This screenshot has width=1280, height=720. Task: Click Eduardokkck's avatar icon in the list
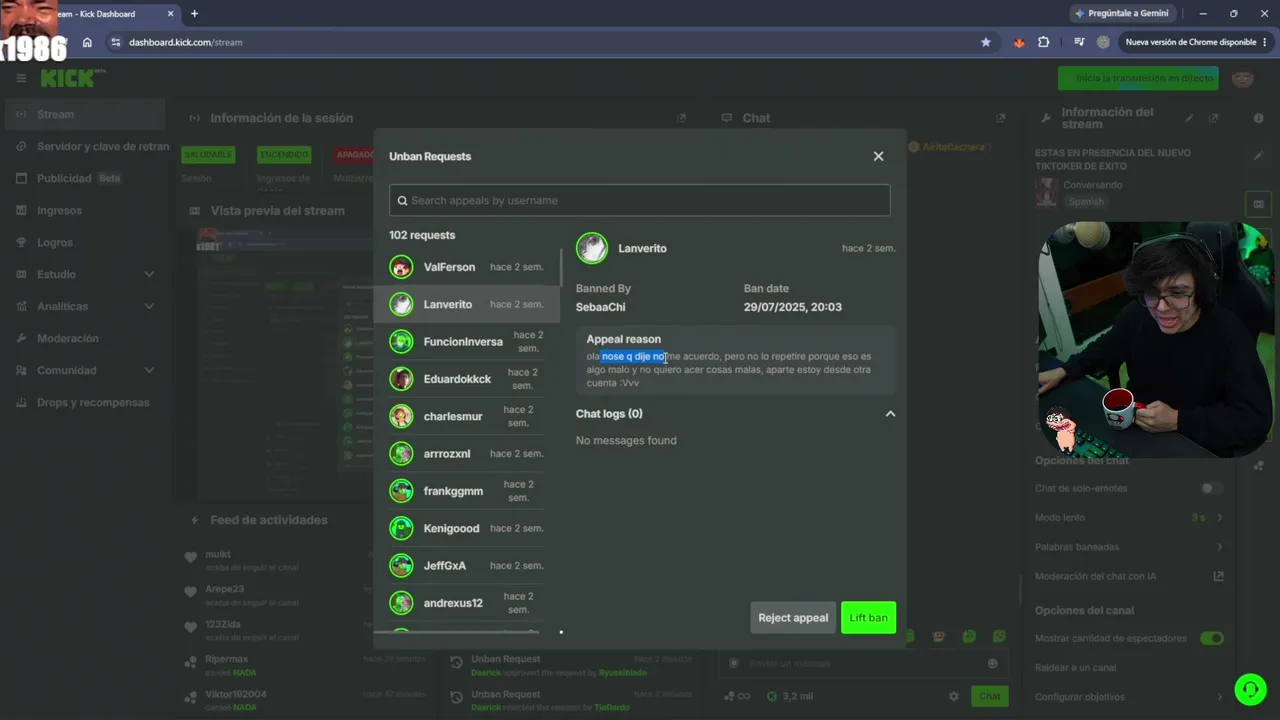coord(402,379)
